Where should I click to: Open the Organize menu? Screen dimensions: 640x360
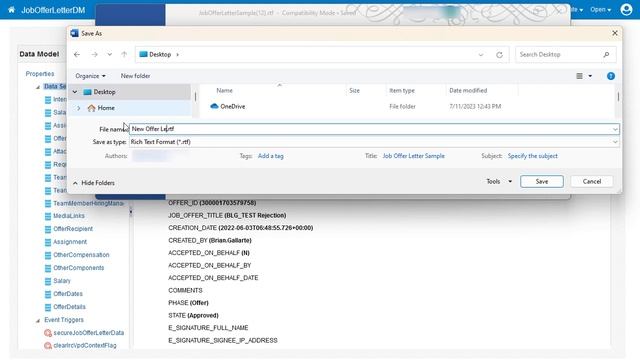coord(90,76)
